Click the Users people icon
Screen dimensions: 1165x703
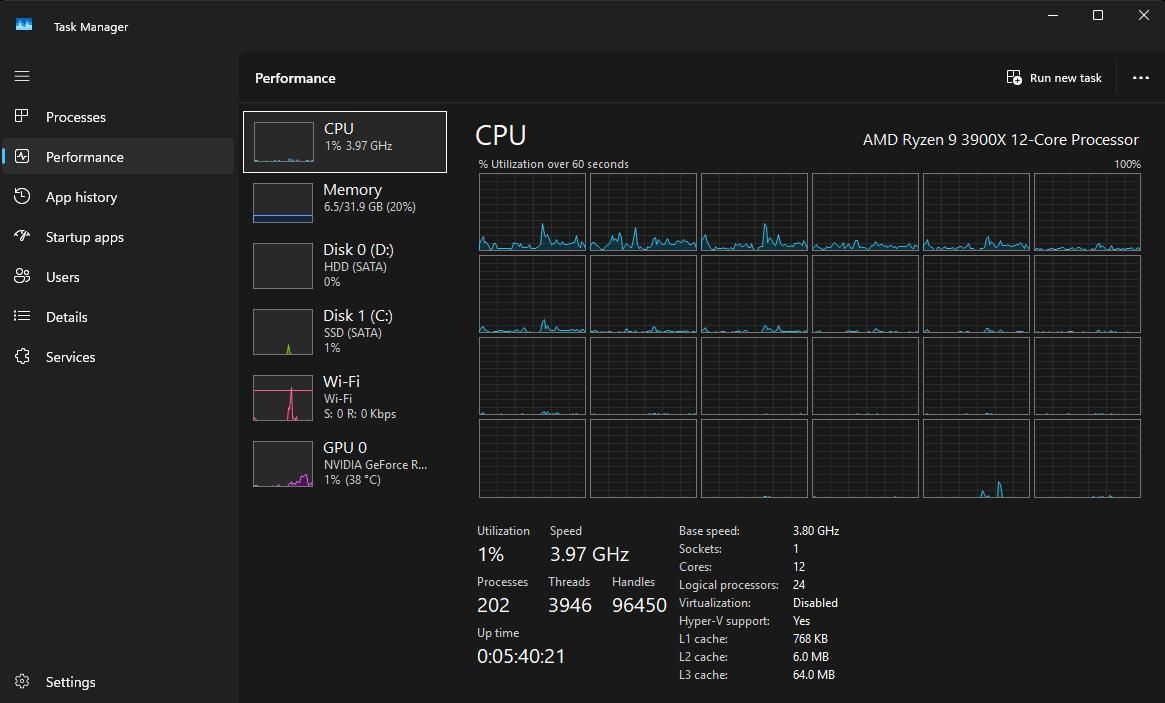22,276
